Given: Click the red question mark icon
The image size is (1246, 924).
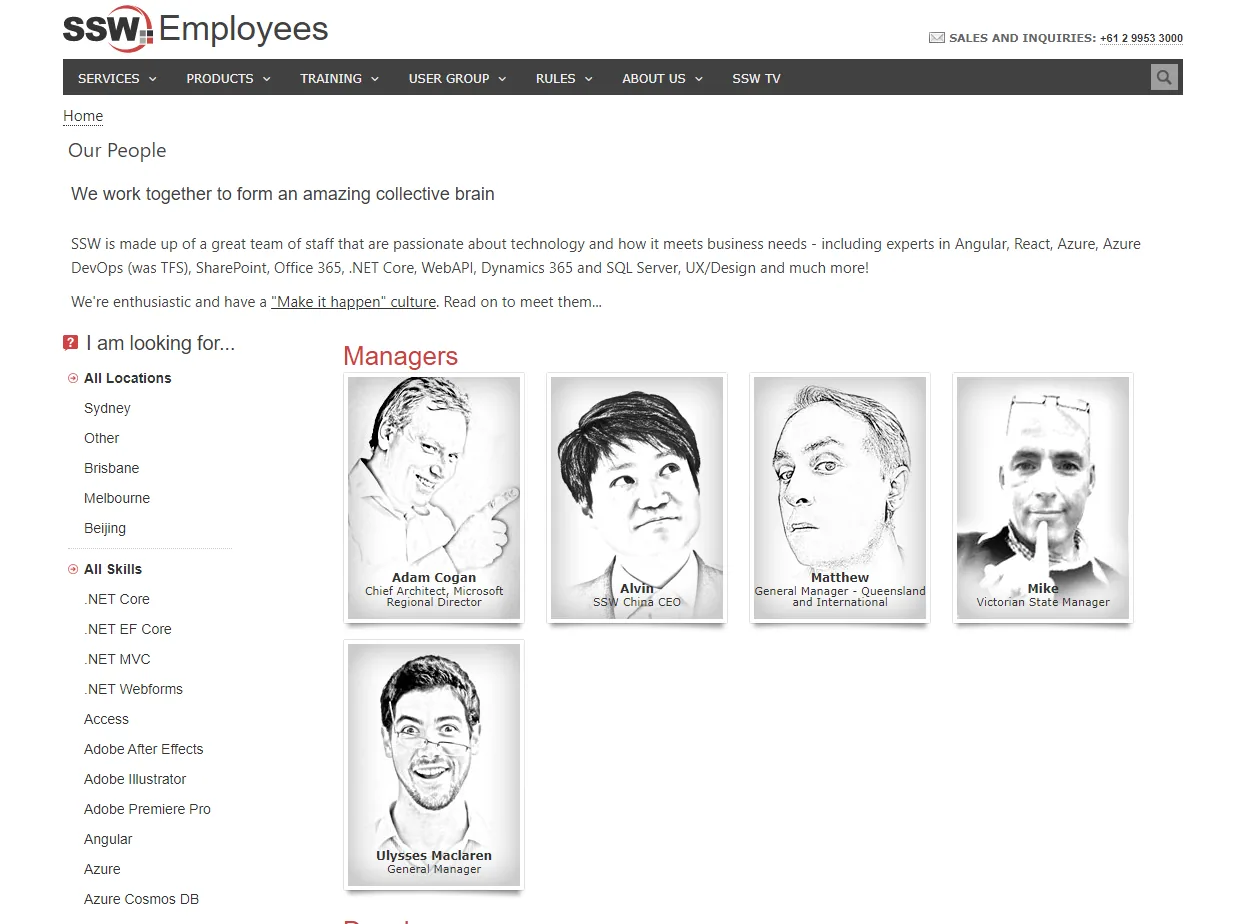Looking at the screenshot, I should click(70, 343).
